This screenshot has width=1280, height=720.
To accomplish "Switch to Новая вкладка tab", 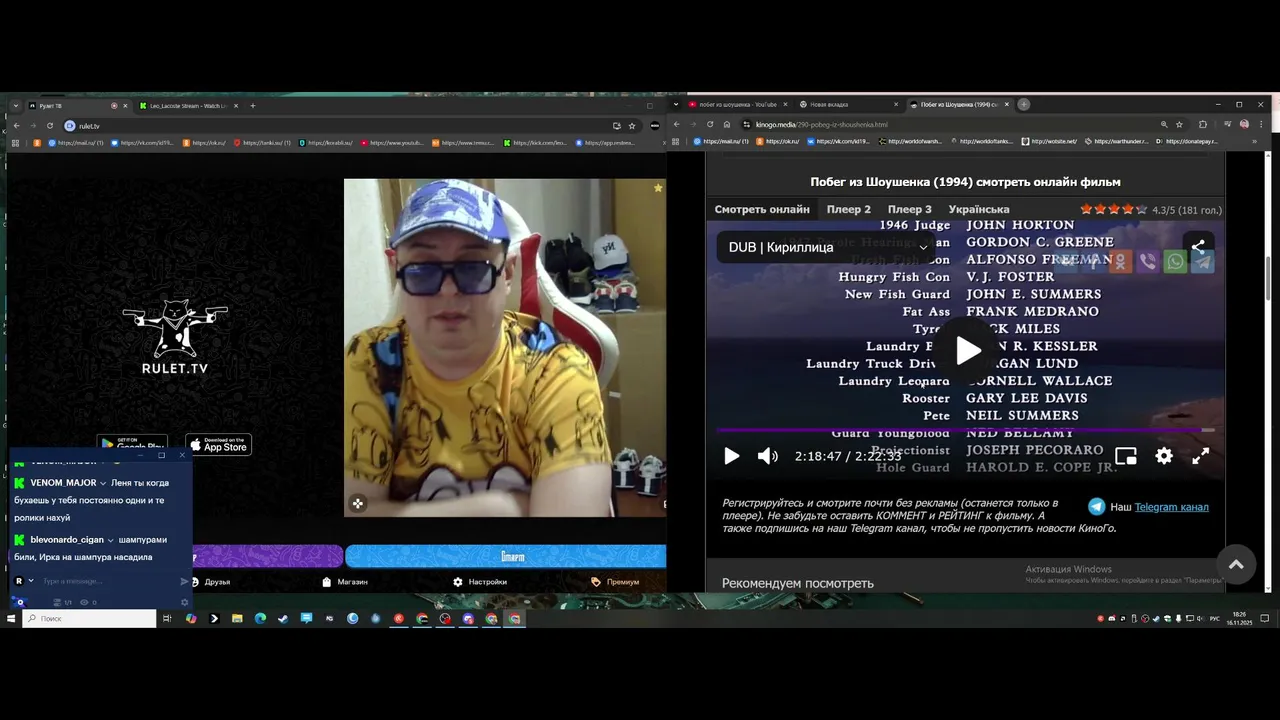I will (848, 104).
